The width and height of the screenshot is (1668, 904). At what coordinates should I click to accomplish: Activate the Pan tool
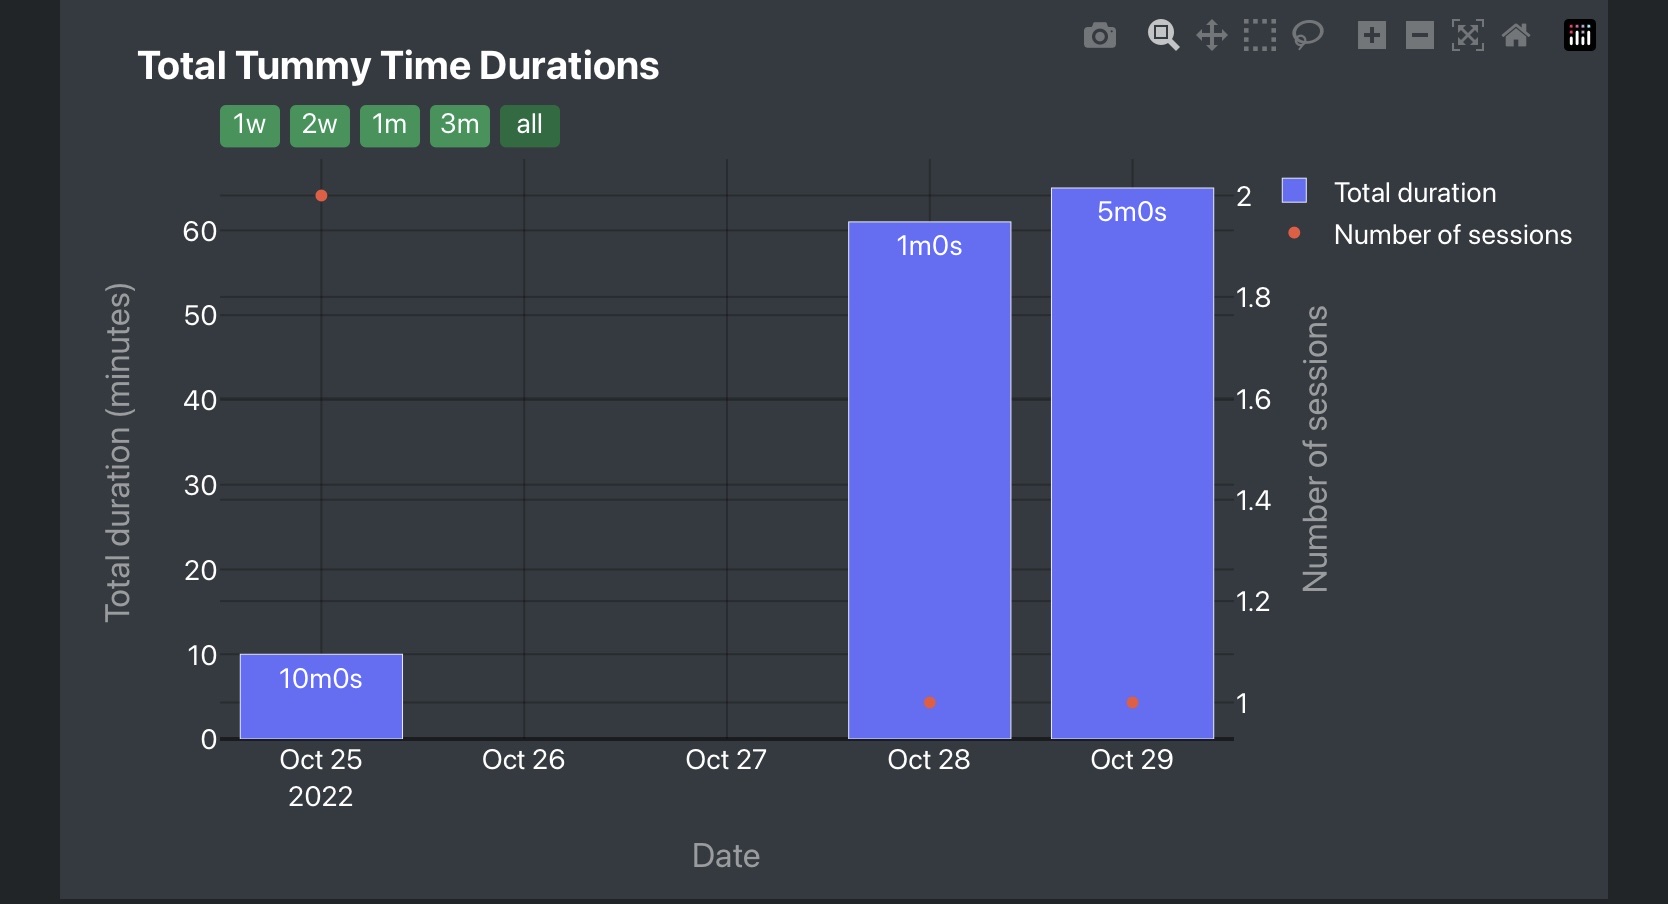(1210, 35)
